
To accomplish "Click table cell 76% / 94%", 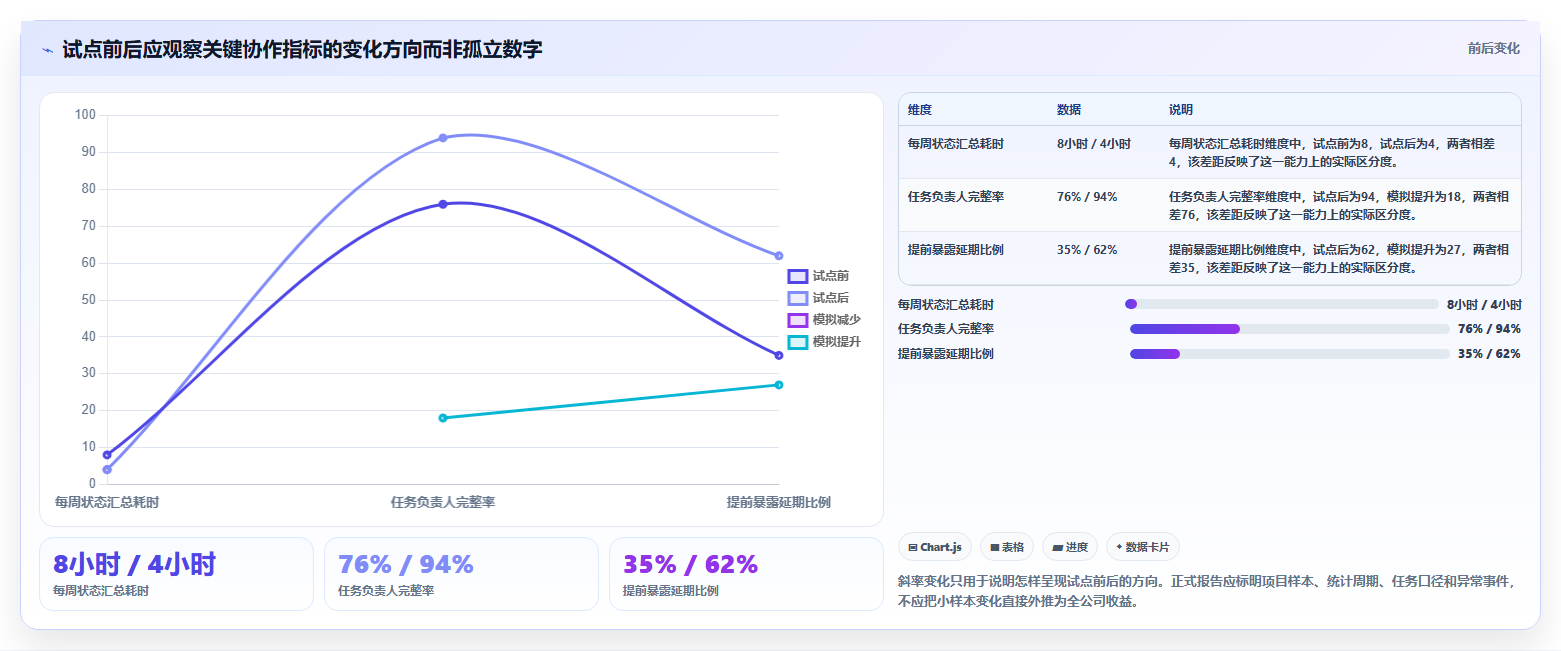I will click(x=1087, y=197).
